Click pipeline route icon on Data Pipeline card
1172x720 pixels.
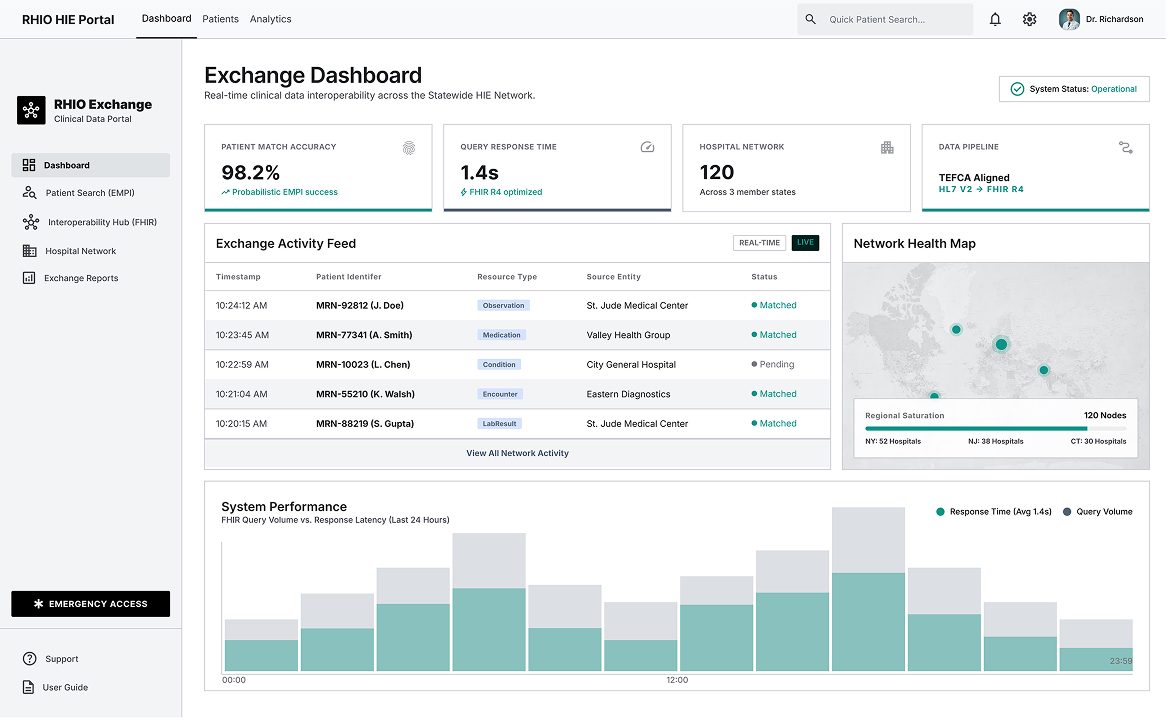tap(1131, 148)
